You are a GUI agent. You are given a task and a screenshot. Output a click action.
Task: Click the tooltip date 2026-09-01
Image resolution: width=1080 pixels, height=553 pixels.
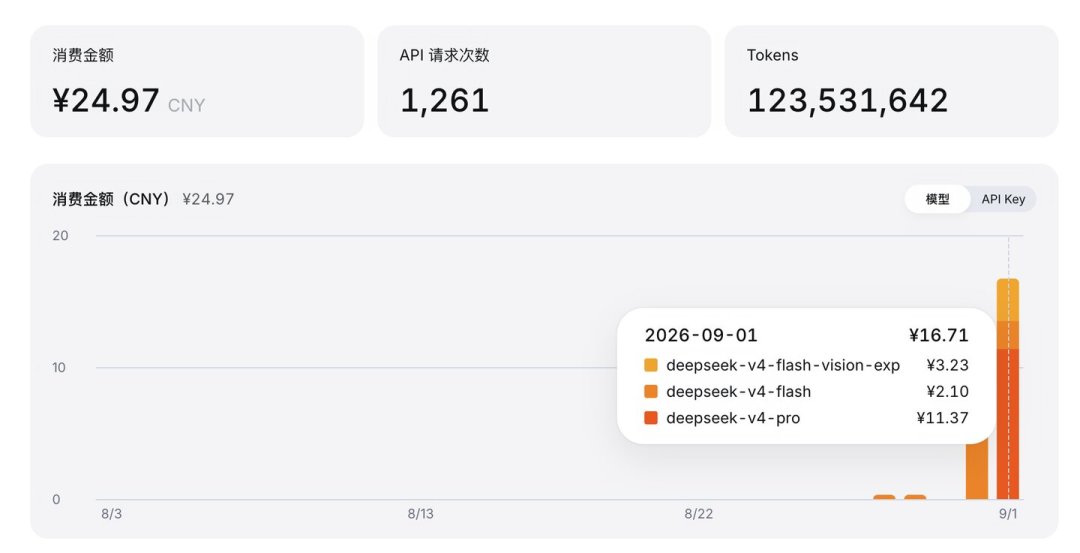click(x=700, y=335)
